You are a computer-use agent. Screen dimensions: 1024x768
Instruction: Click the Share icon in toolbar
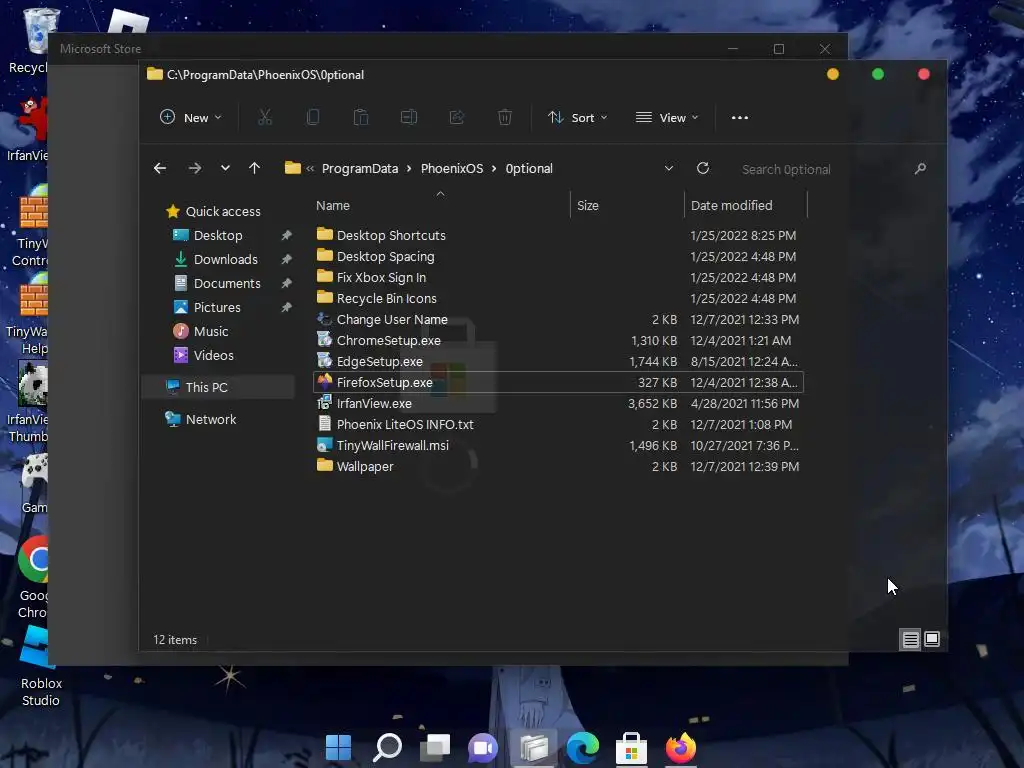coord(456,118)
